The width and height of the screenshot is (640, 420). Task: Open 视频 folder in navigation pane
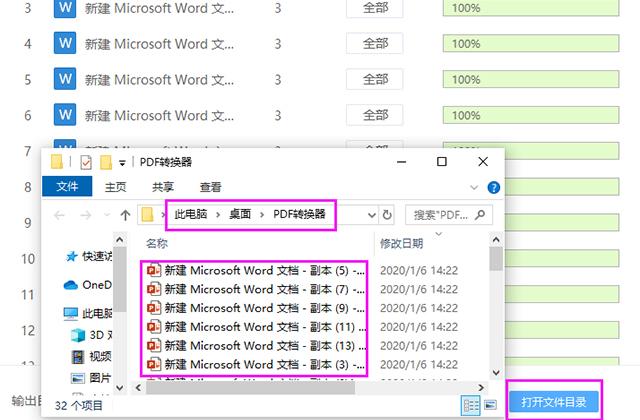(91, 356)
